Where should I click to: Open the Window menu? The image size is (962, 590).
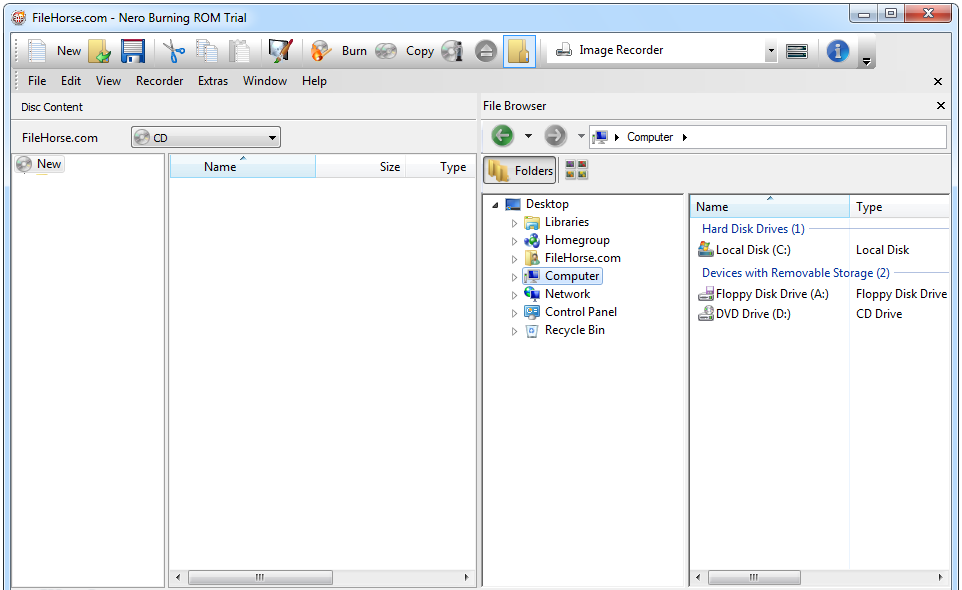264,81
